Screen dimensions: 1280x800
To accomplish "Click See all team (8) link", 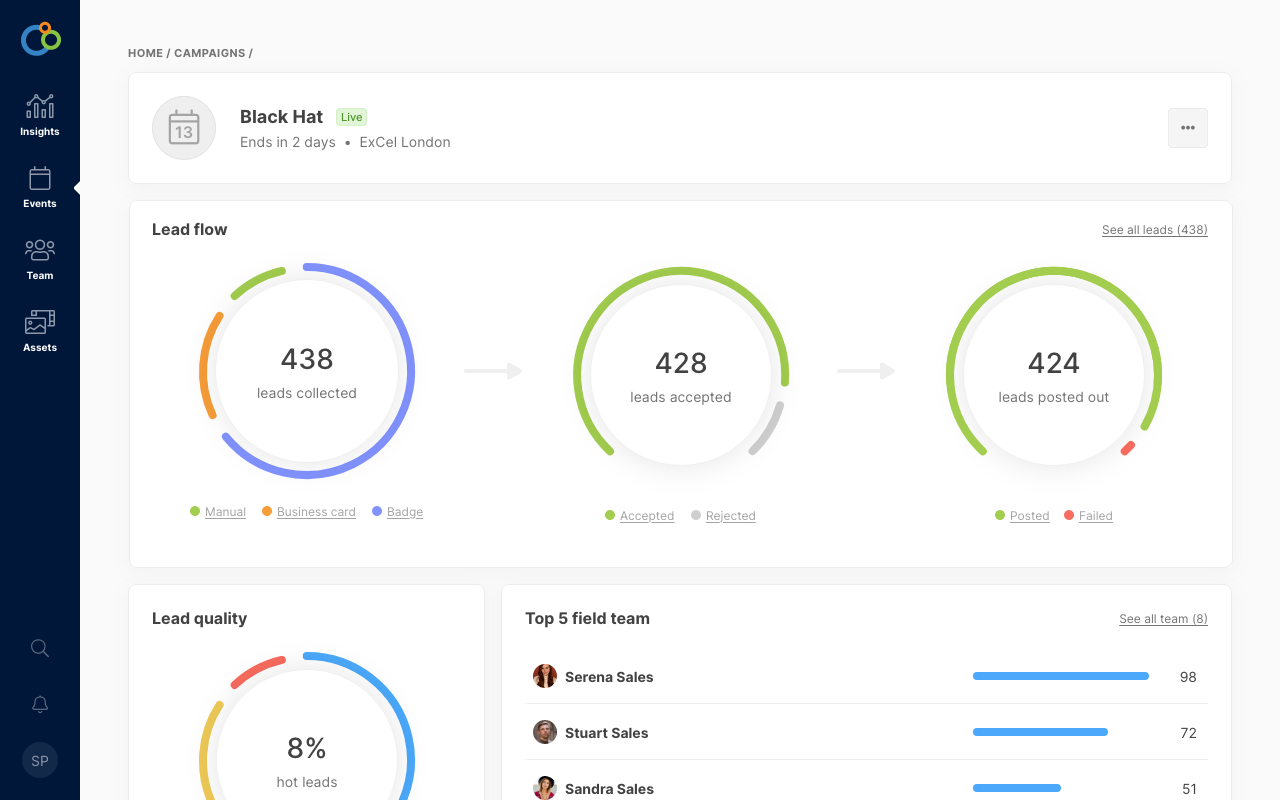I will [x=1163, y=619].
